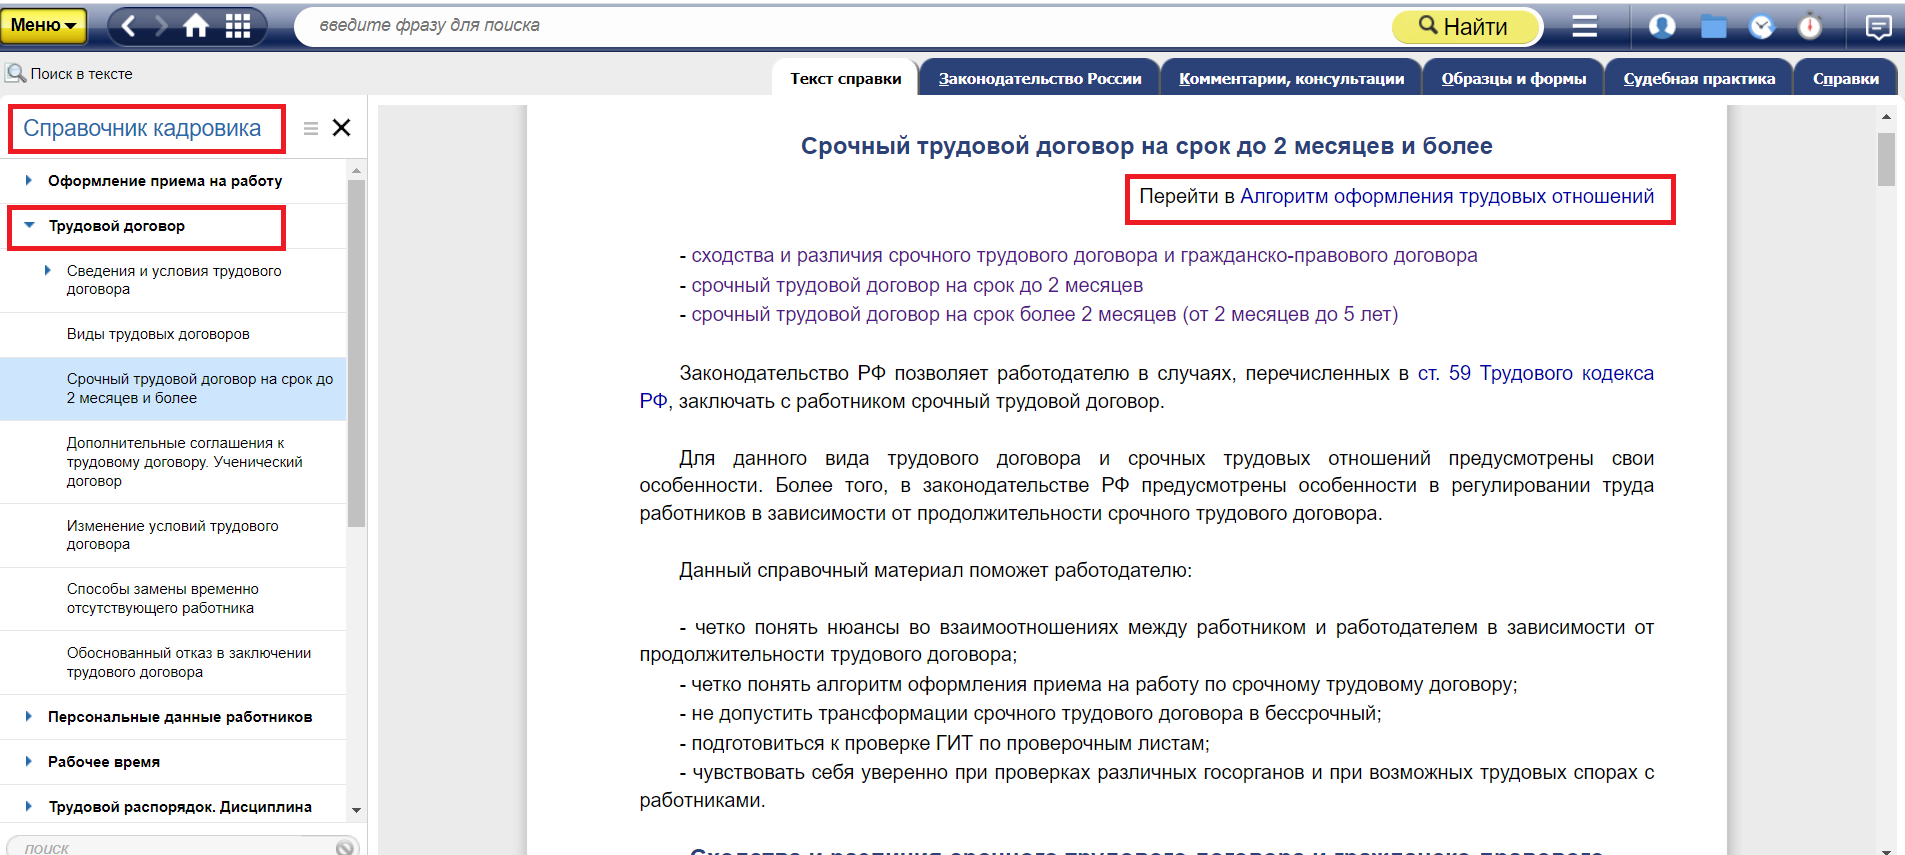Click the yellow Найти button

(1466, 27)
